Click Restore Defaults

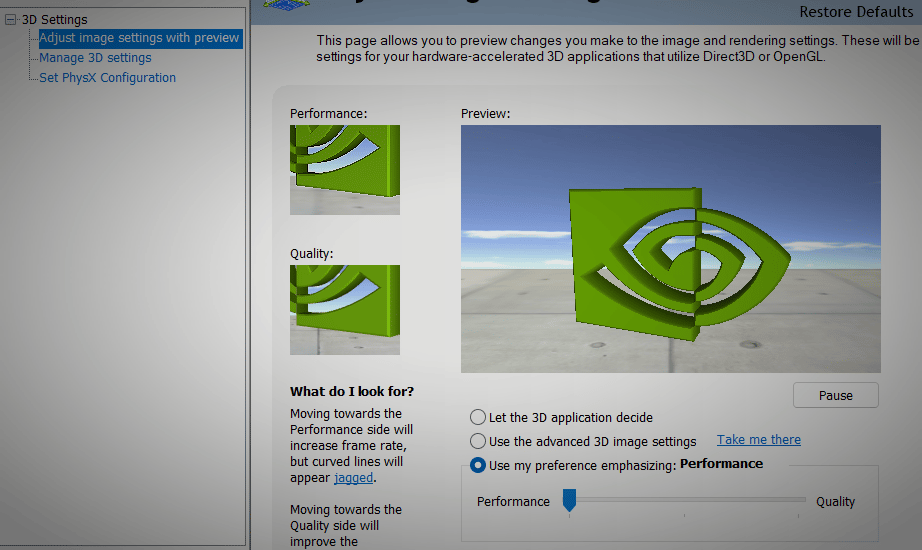(856, 12)
